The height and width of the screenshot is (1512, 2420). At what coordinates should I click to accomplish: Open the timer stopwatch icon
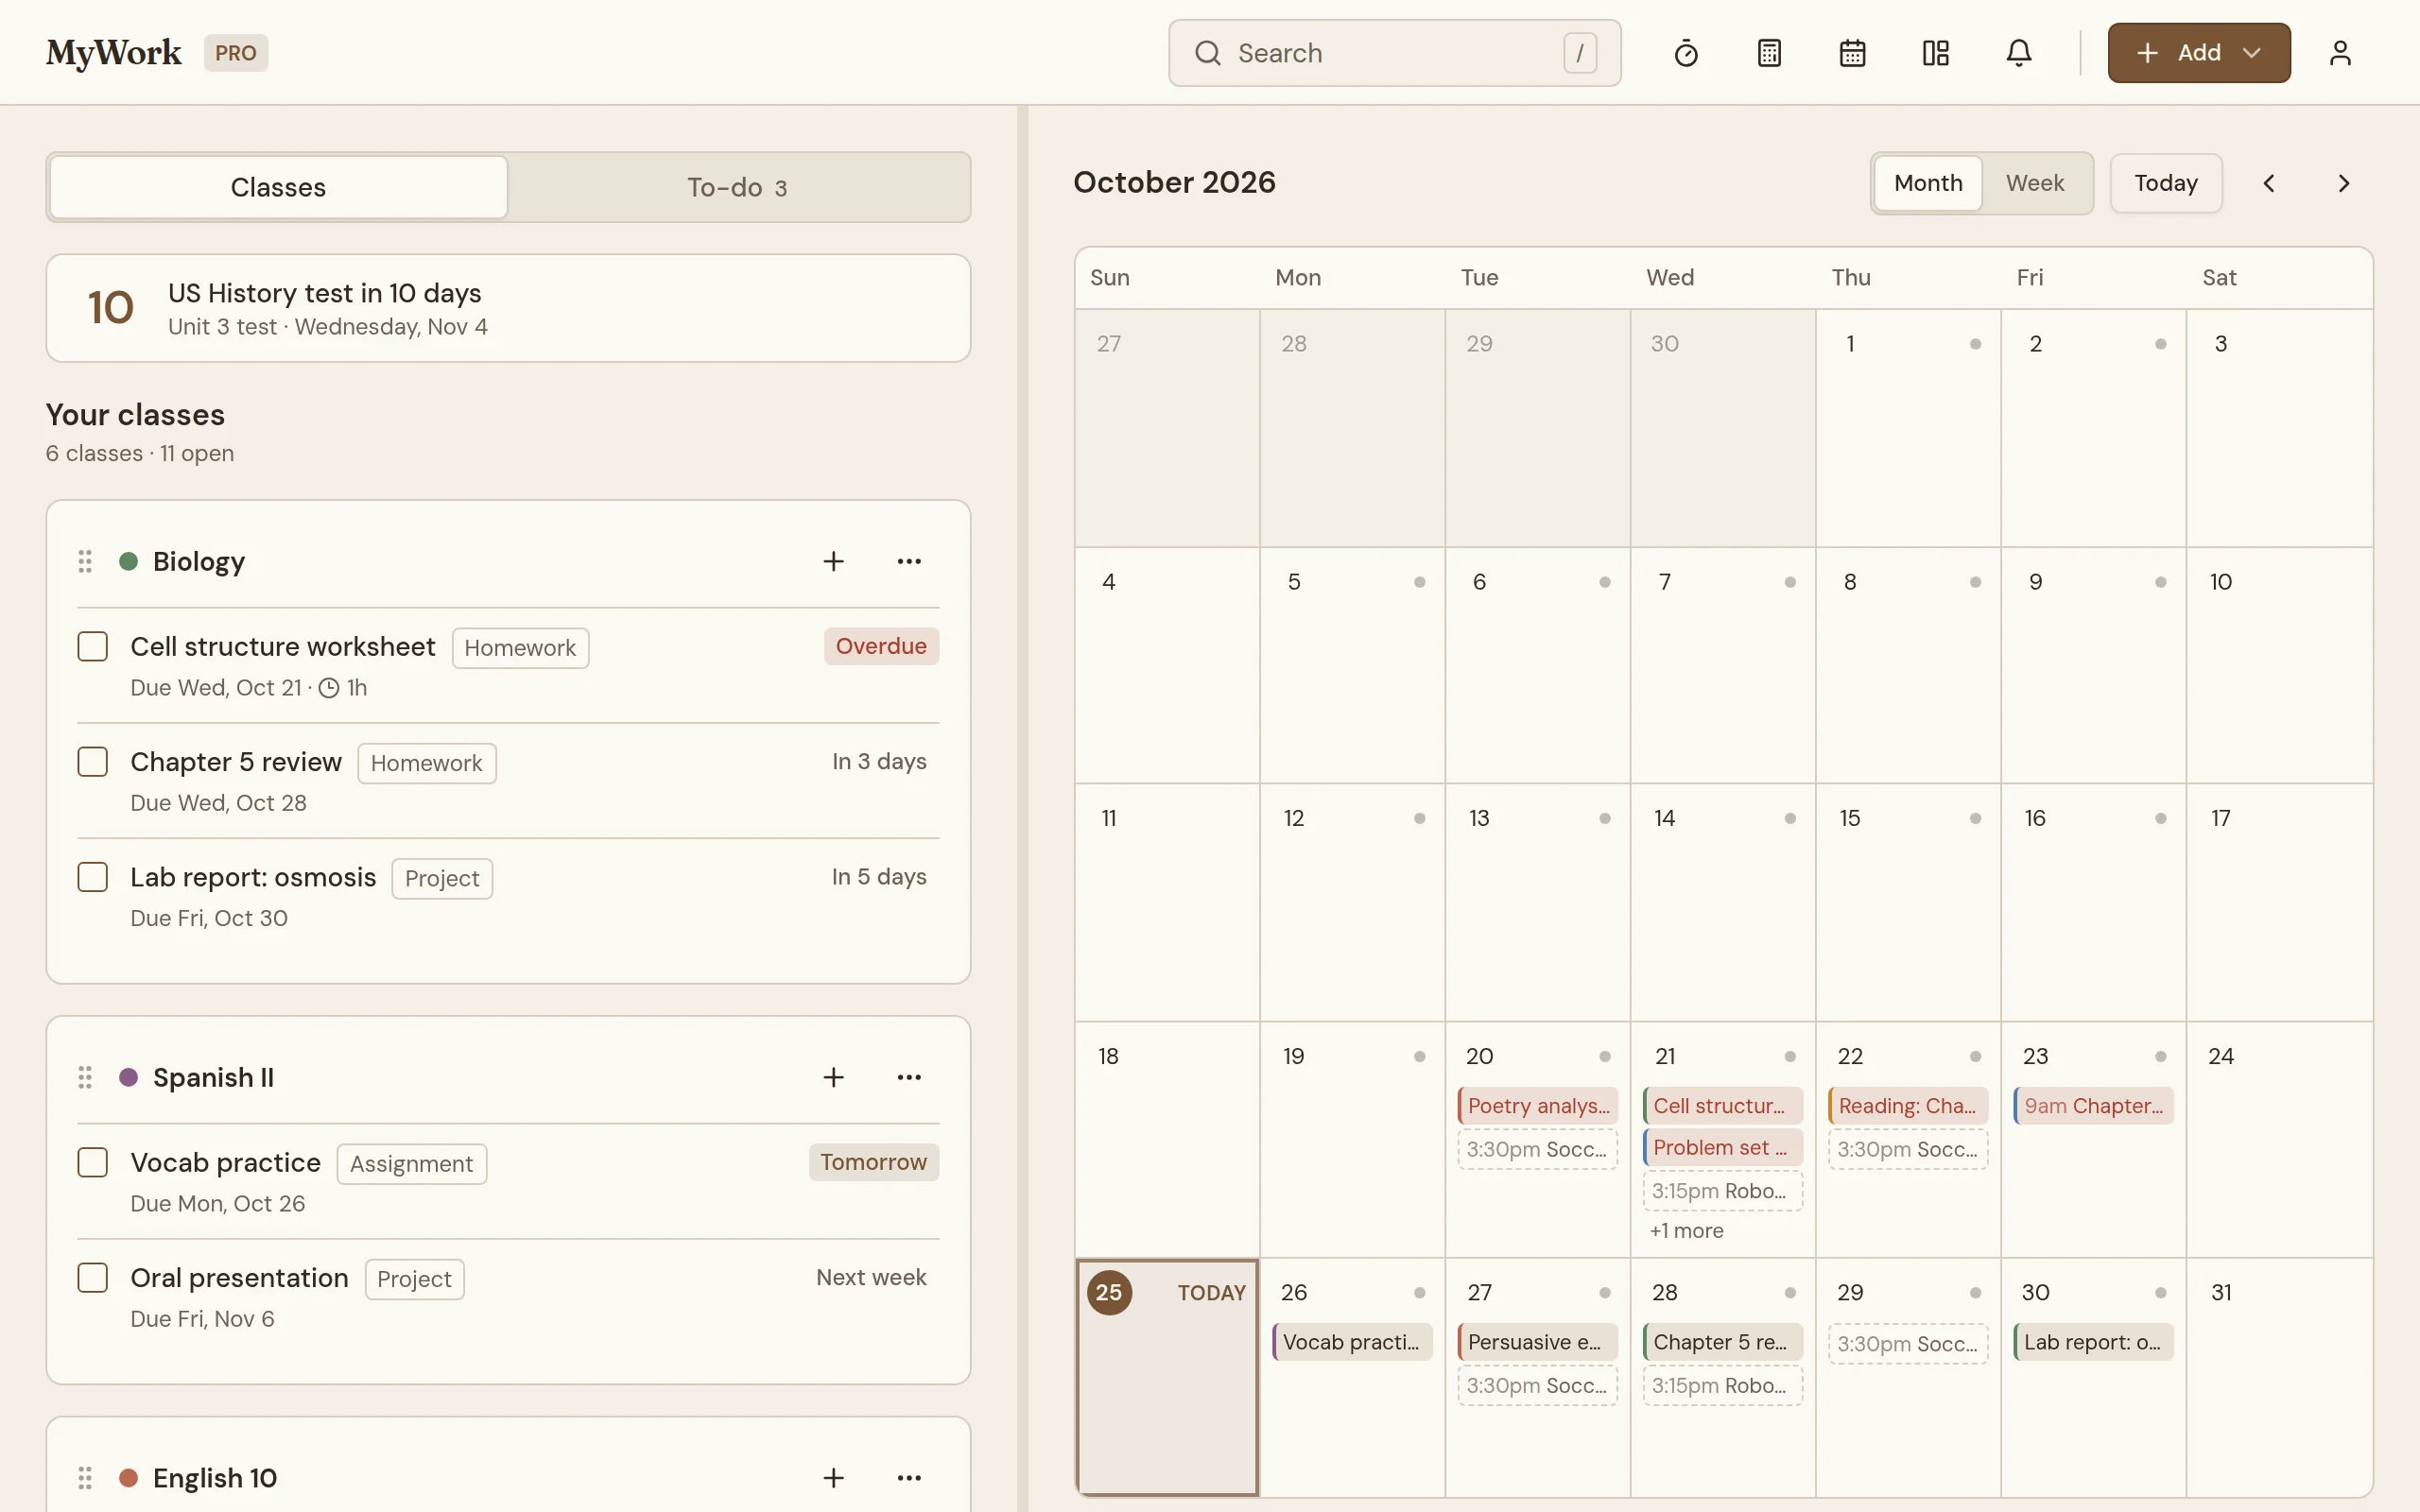(1686, 53)
